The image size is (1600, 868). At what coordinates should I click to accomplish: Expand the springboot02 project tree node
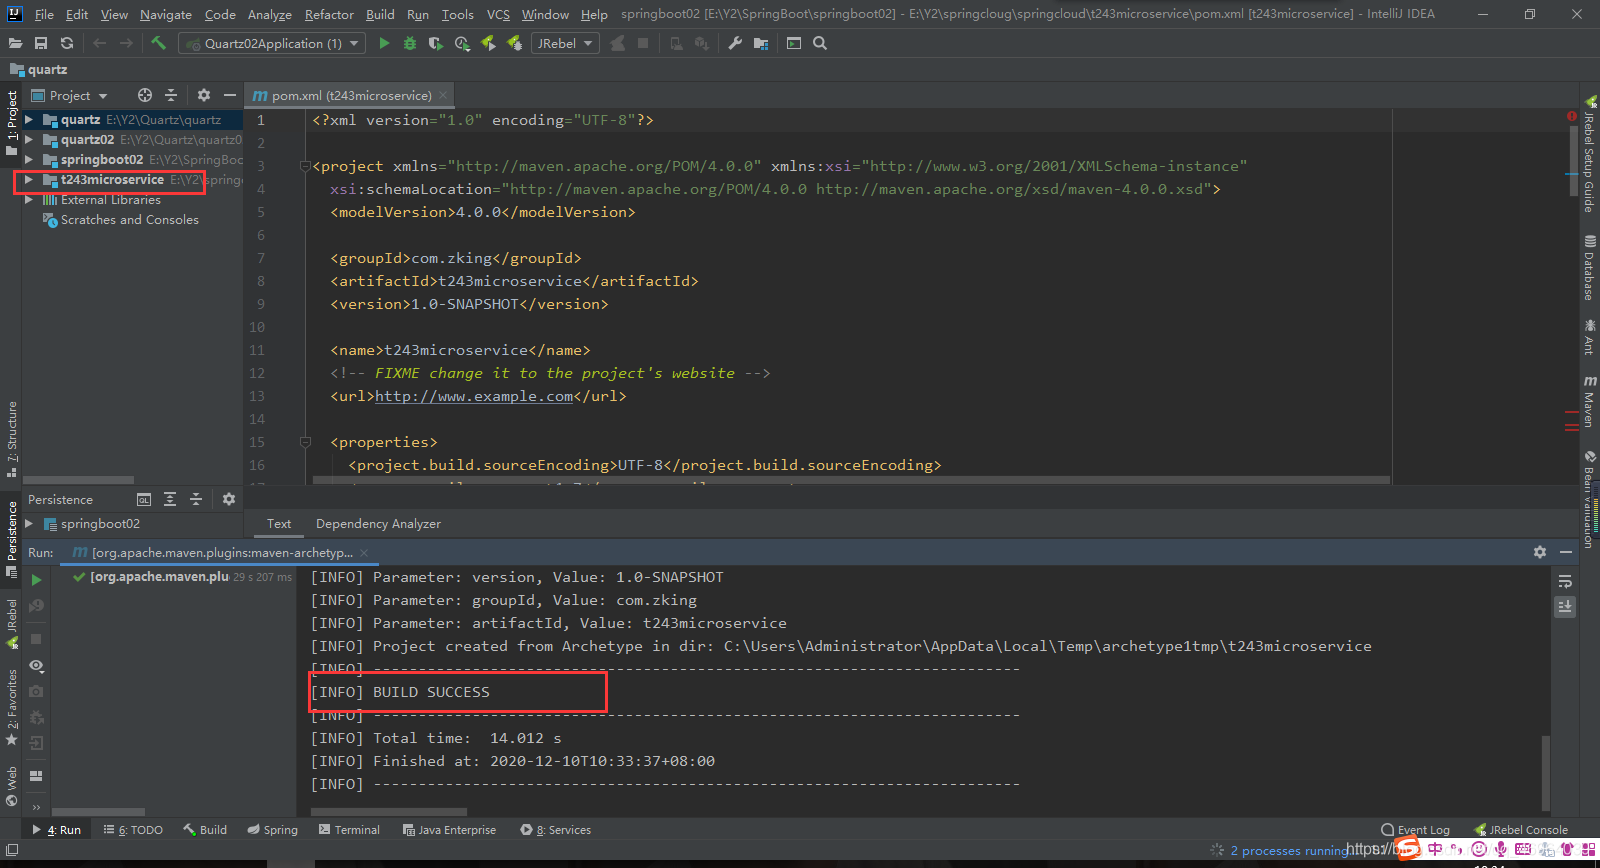pos(29,159)
